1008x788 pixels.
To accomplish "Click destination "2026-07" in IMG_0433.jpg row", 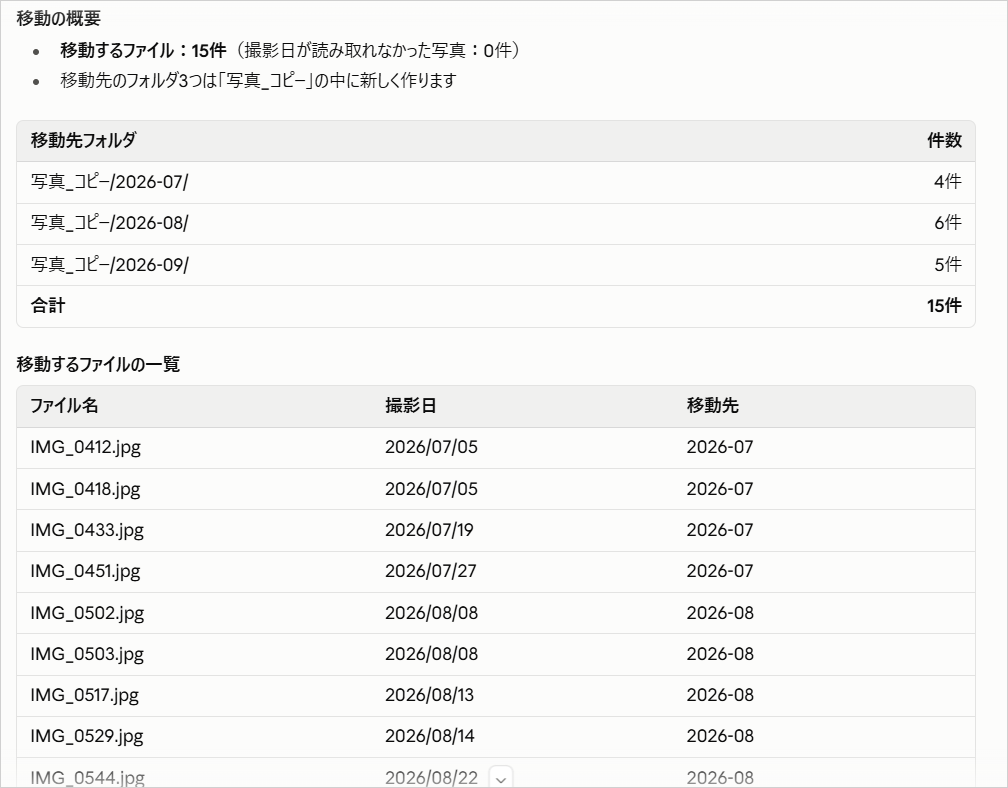I will [x=720, y=530].
